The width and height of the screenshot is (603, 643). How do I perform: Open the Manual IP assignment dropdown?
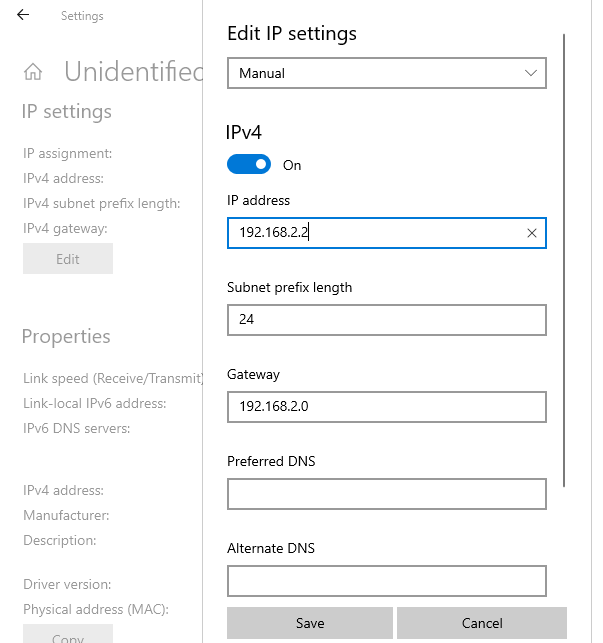[386, 73]
